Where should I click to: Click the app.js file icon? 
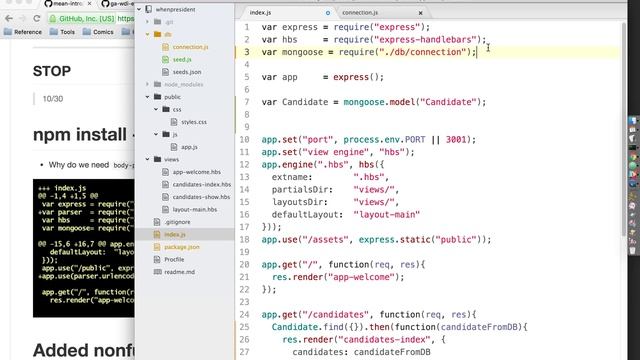point(174,147)
